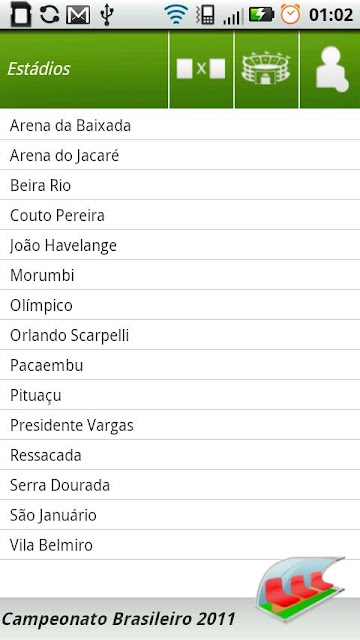This screenshot has width=360, height=640.
Task: Open Gmail notification in status bar
Action: 78,15
